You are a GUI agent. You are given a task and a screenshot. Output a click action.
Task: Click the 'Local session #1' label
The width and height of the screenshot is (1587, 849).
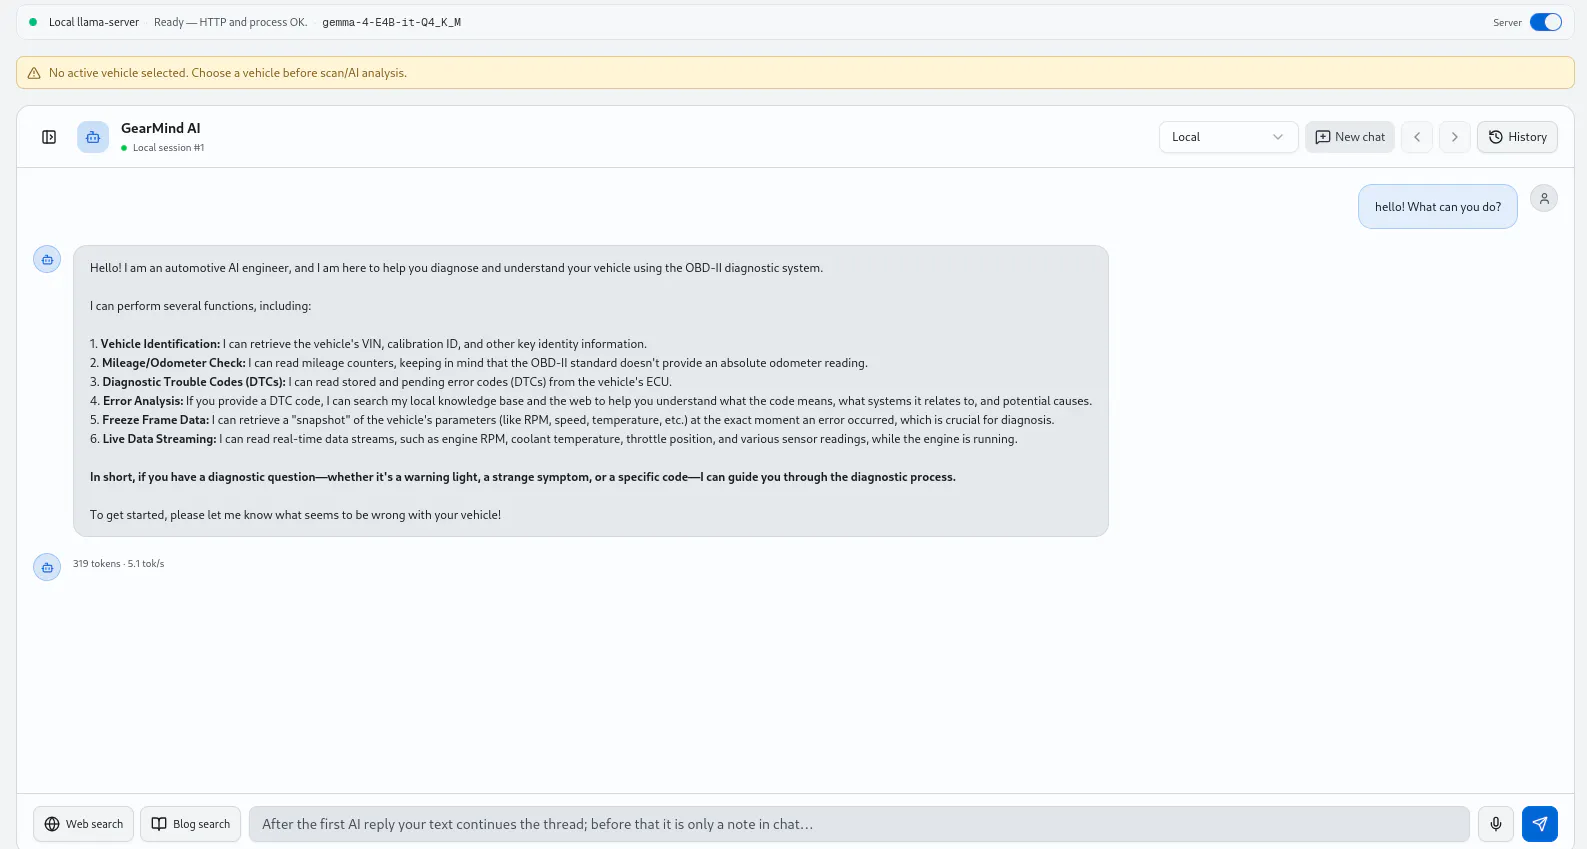168,148
